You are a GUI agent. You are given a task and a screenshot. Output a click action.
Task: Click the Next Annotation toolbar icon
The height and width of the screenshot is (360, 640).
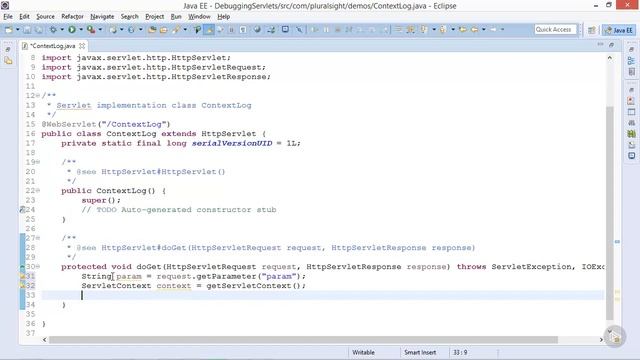(x=424, y=30)
